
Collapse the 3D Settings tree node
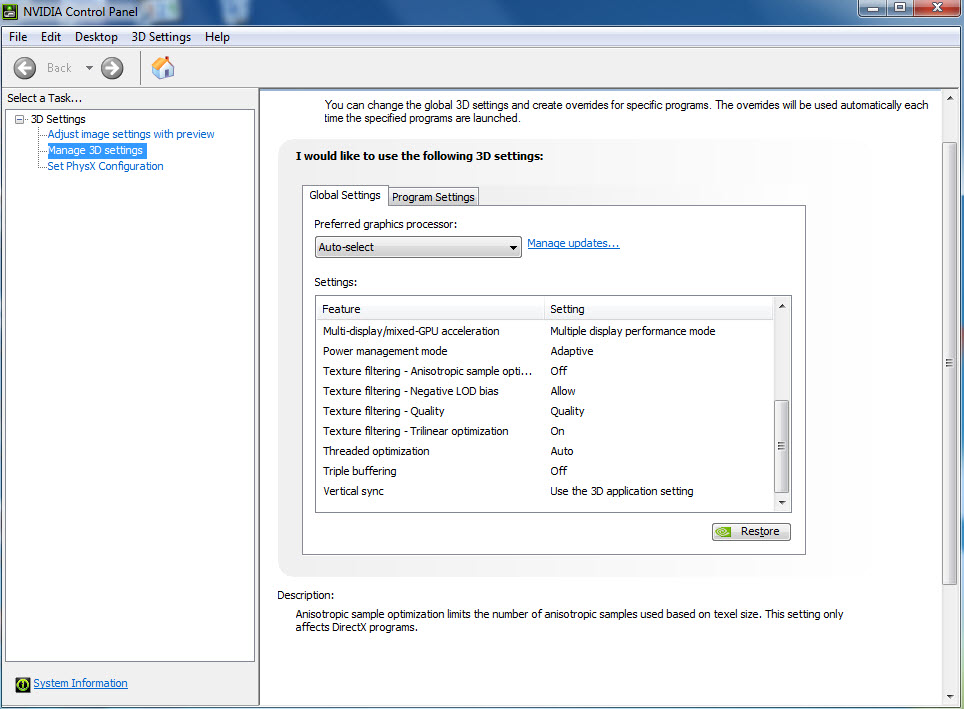click(x=20, y=119)
